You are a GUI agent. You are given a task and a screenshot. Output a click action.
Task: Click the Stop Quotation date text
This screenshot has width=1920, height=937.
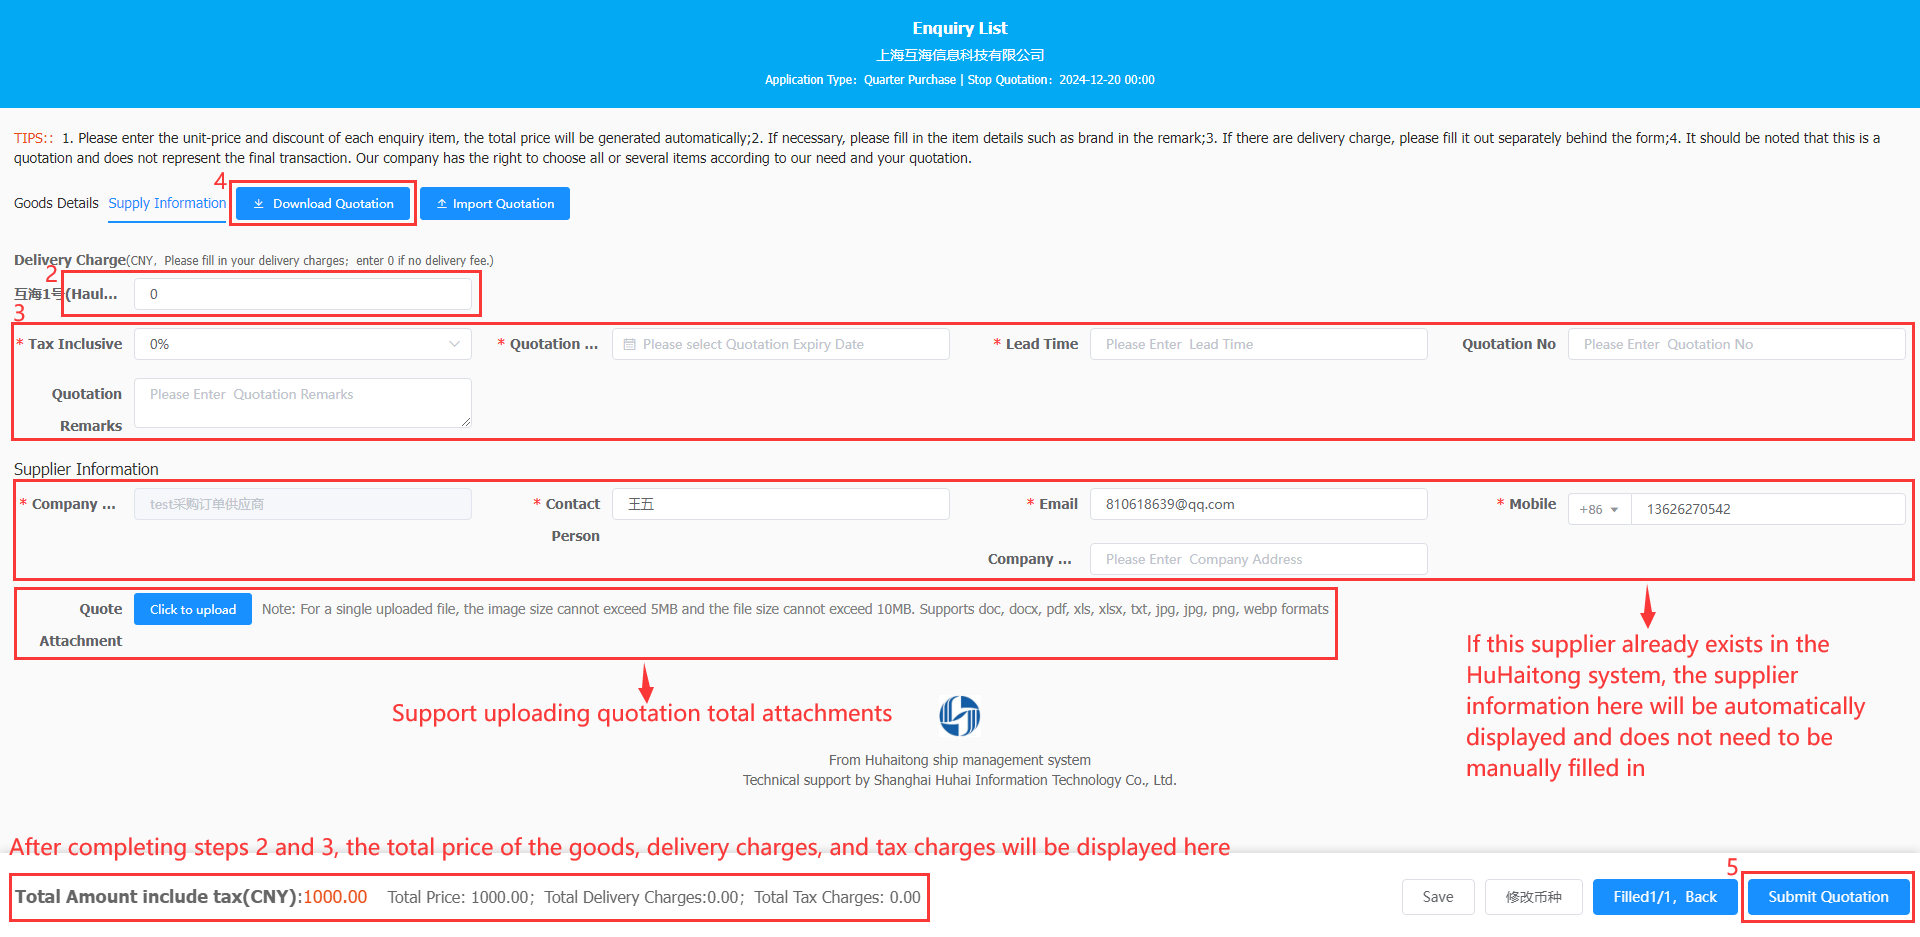coord(1061,80)
